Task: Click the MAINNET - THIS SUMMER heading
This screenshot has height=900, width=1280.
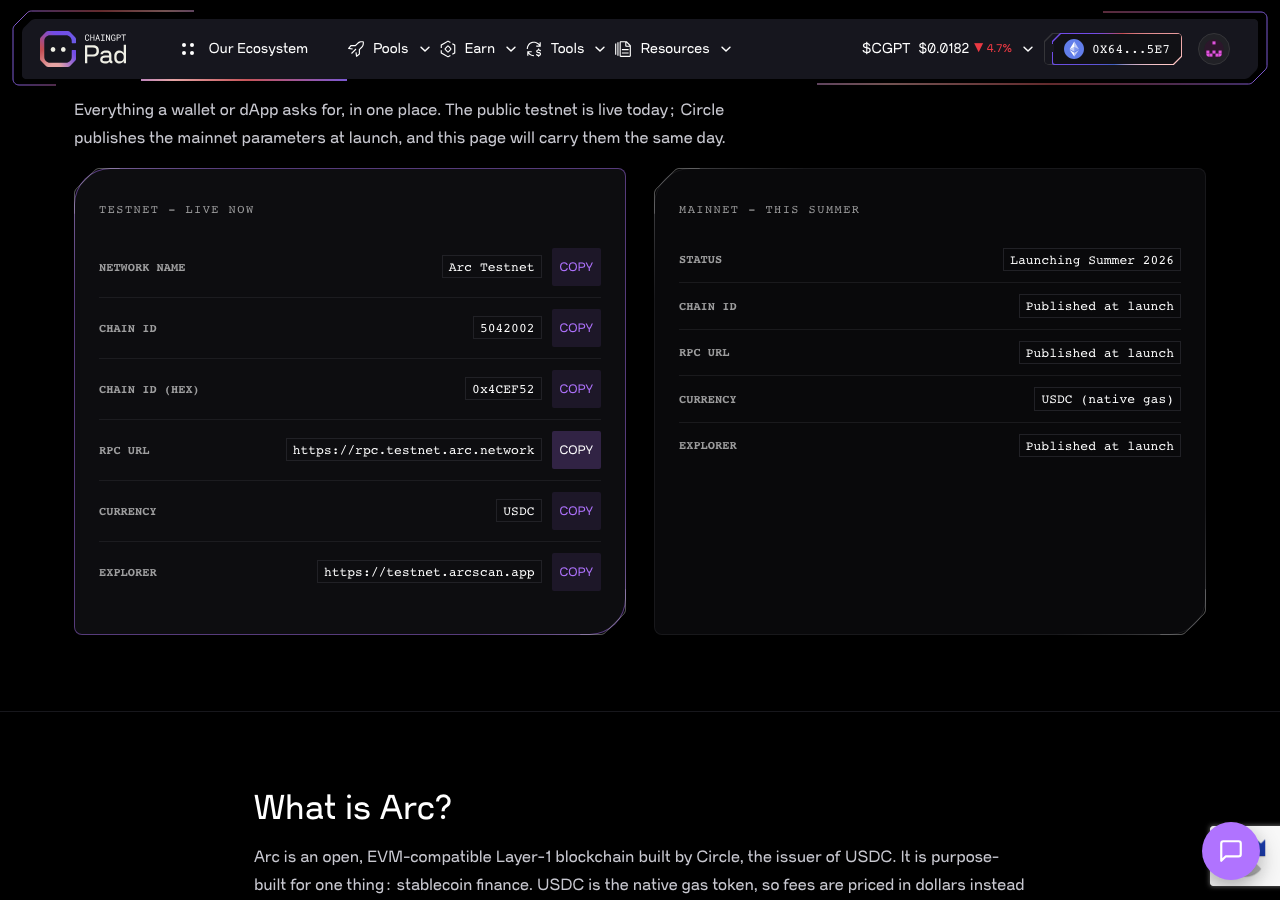Action: (x=769, y=210)
